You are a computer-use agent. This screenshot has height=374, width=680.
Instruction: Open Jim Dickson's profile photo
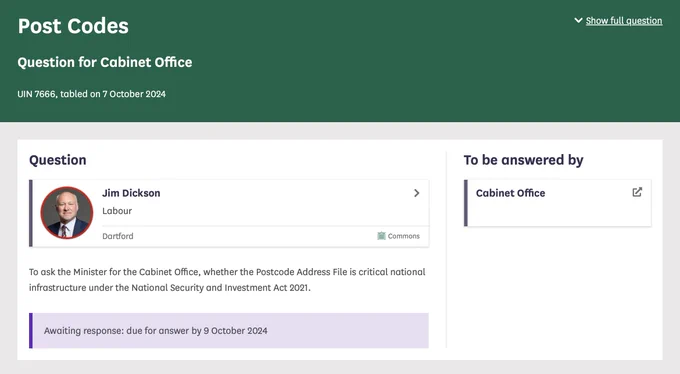(x=67, y=213)
